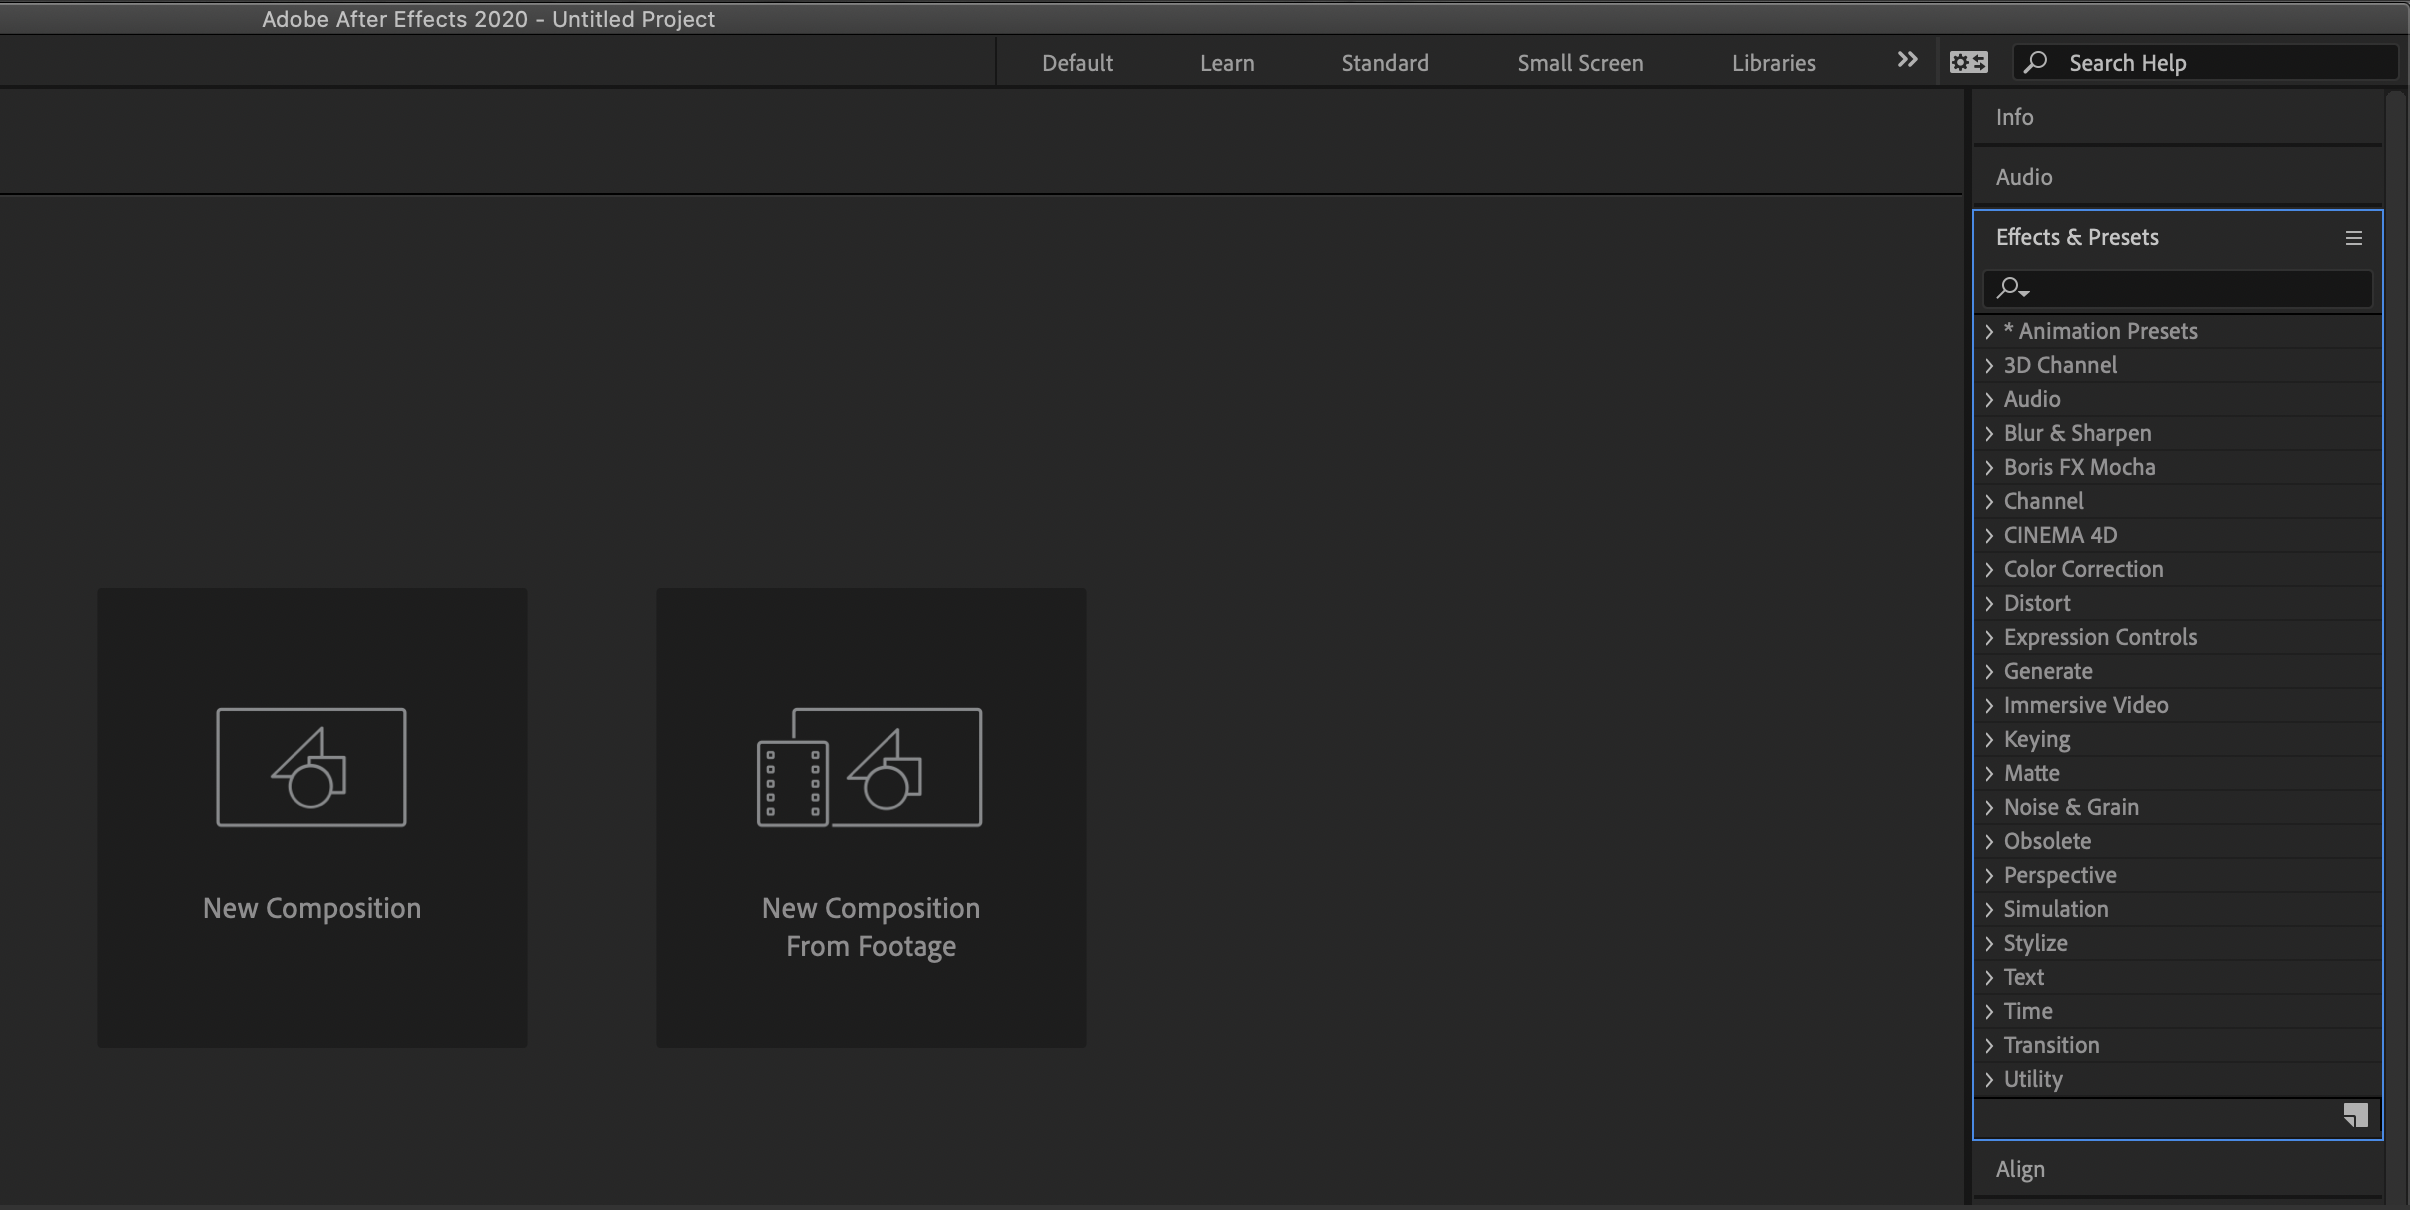
Task: Click the New Composition From Footage icon
Action: [869, 767]
